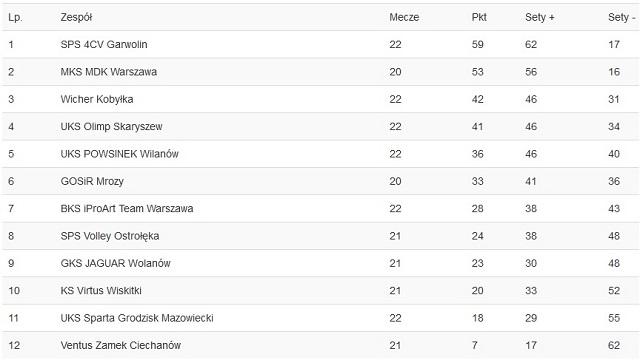Select SPS Volley Ostrołęka team name
The height and width of the screenshot is (360, 640).
click(x=110, y=236)
